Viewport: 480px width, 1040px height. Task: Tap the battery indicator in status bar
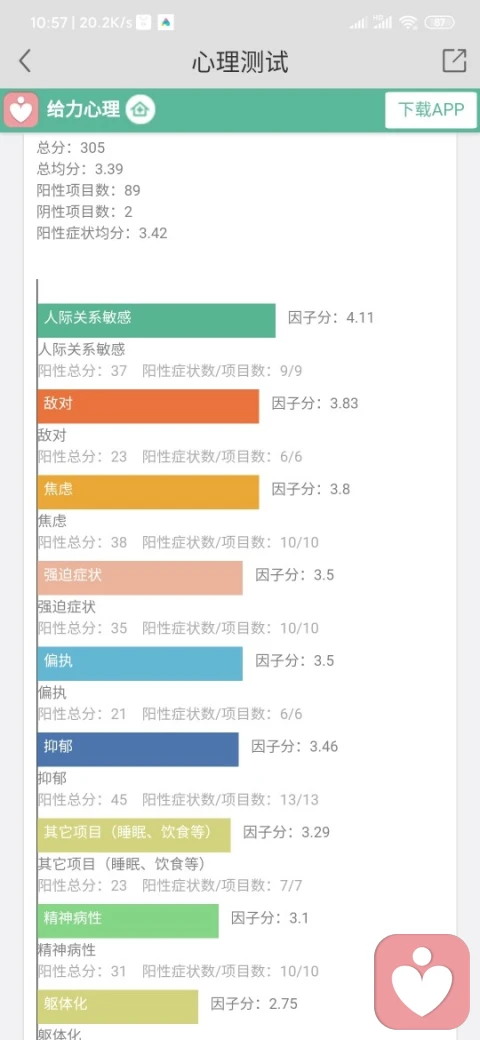pos(438,23)
